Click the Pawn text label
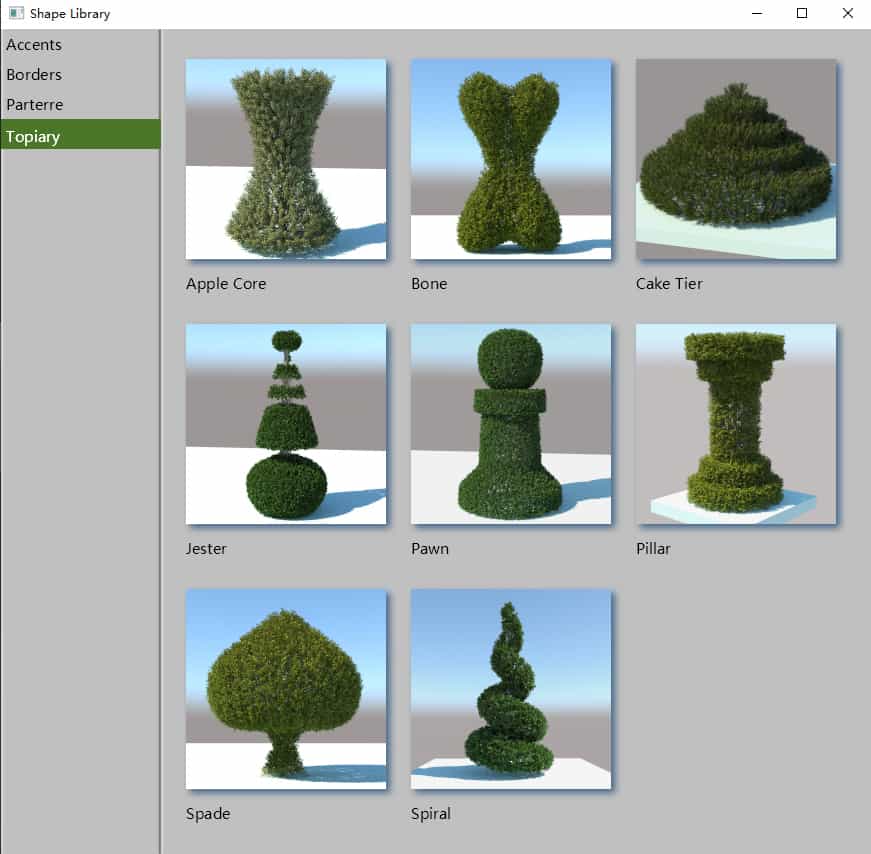The width and height of the screenshot is (871, 854). tap(430, 549)
